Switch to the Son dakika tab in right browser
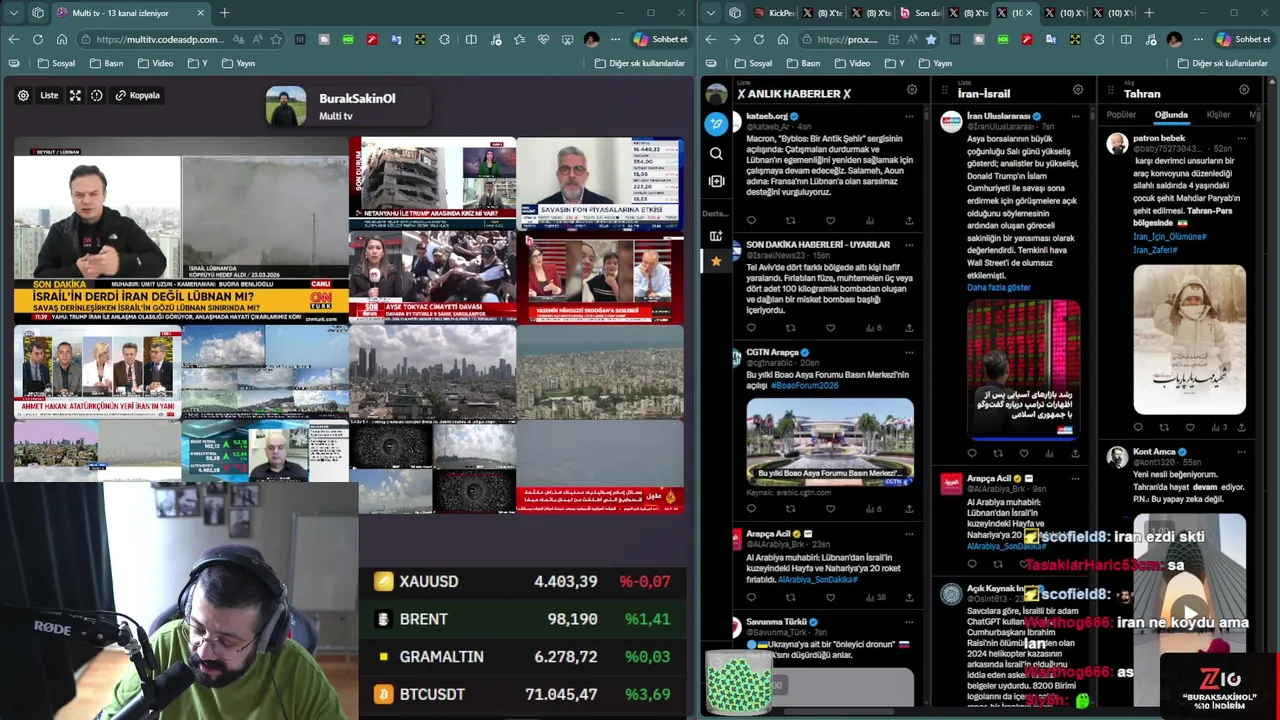This screenshot has width=1280, height=720. pos(921,13)
